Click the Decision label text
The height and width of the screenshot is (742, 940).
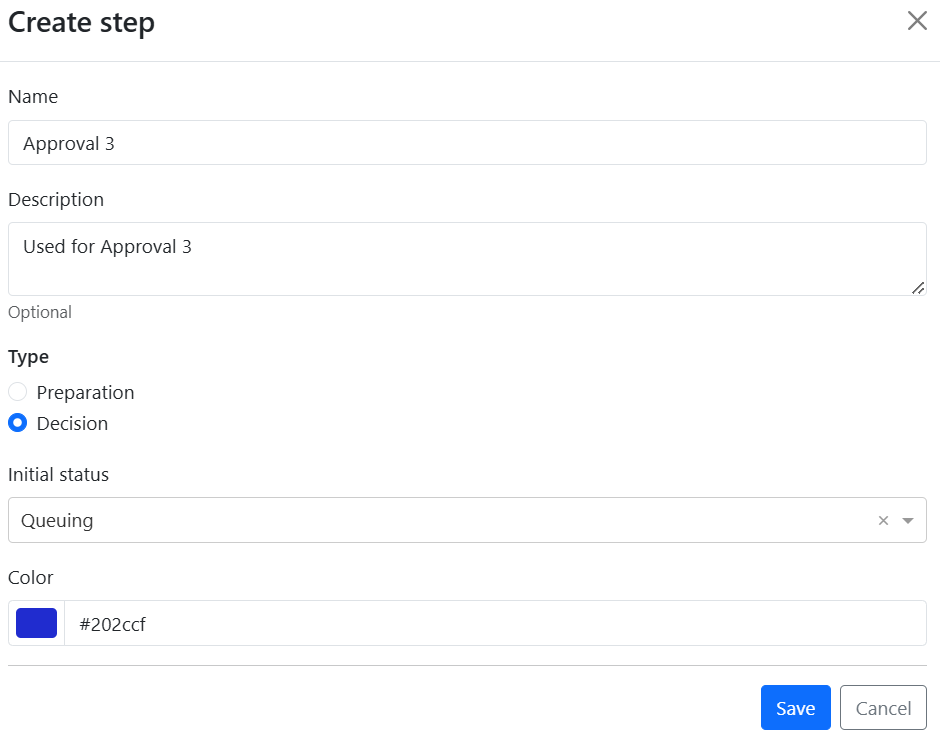[x=72, y=424]
